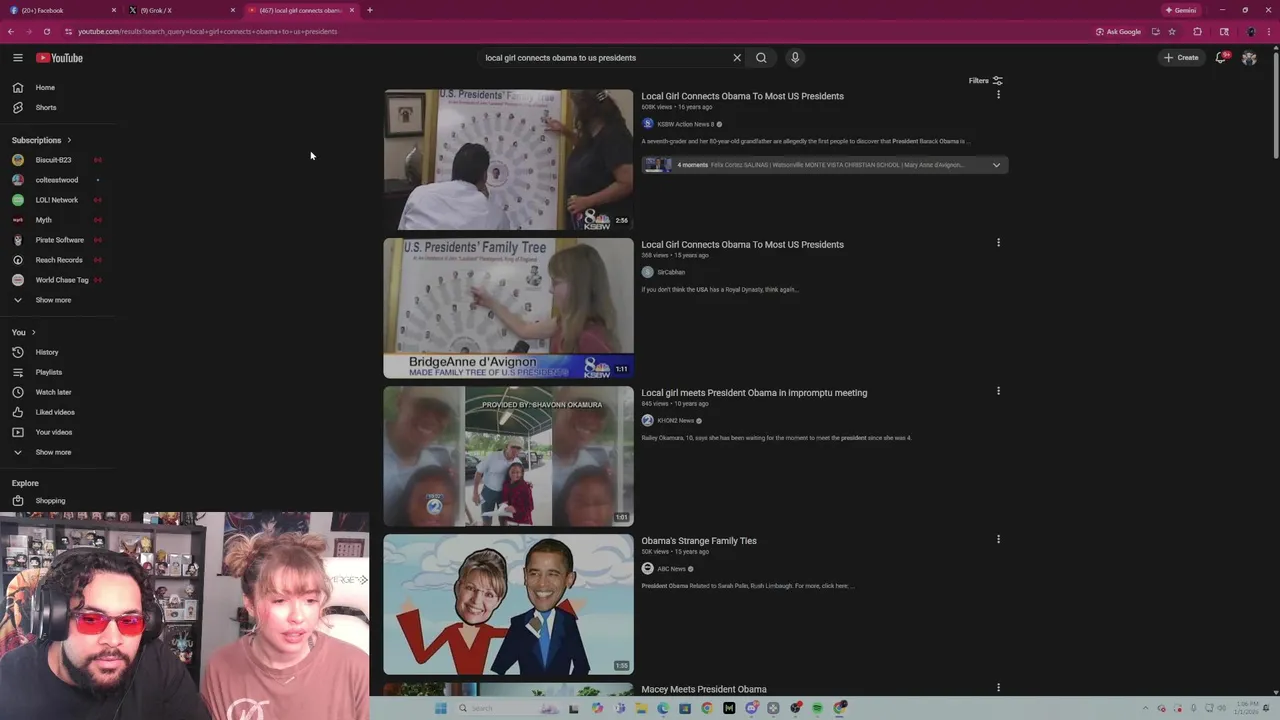This screenshot has width=1280, height=720.
Task: Open more options for KSBW video
Action: click(x=998, y=95)
